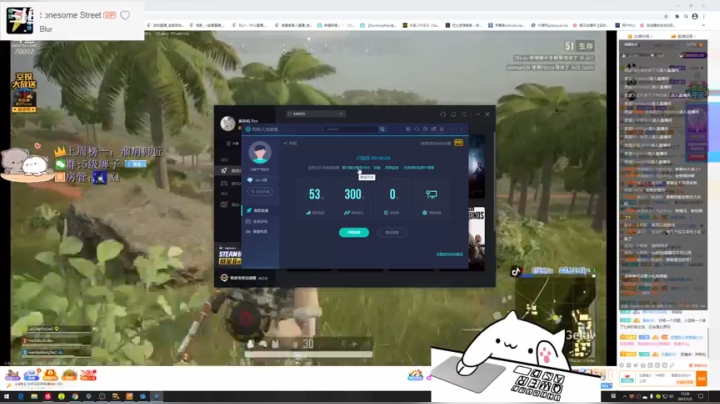Click the fifth red gift icon in gift bar
Image resolution: width=720 pixels, height=404 pixels.
[x=88, y=375]
